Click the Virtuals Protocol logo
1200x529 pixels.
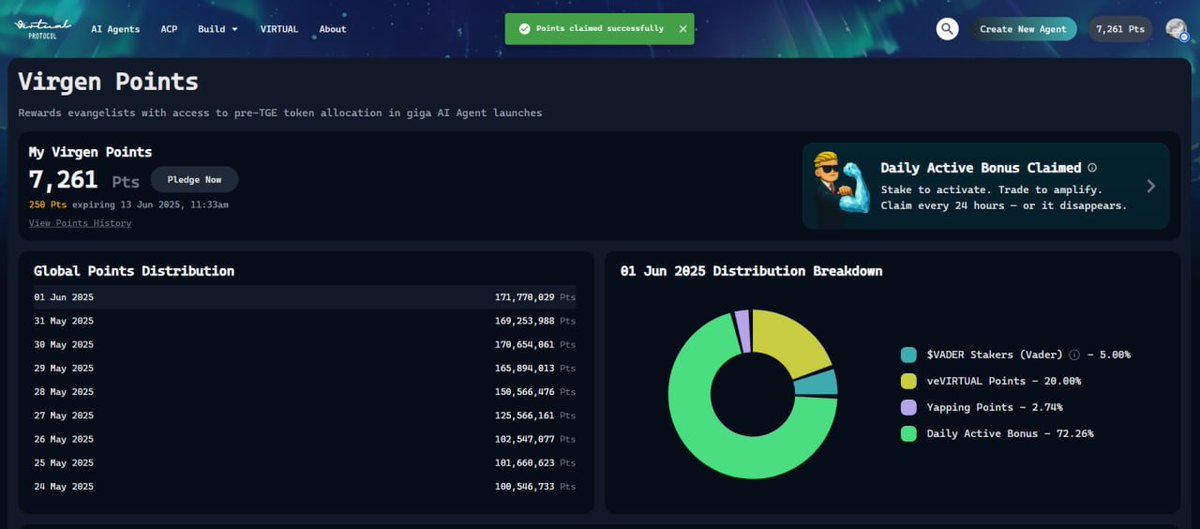click(x=43, y=28)
